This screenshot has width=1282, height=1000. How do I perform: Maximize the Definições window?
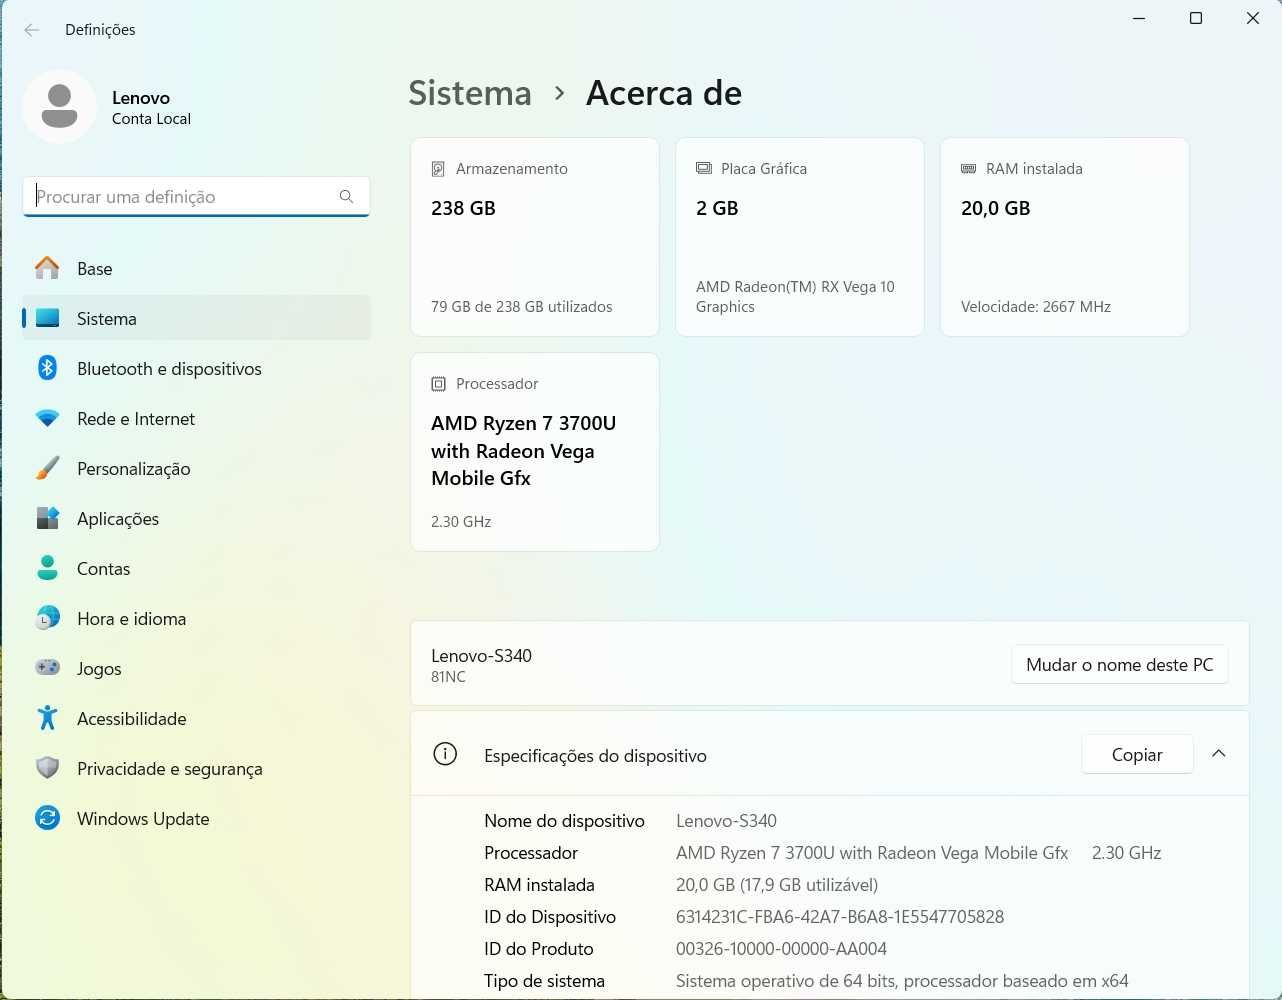tap(1196, 18)
